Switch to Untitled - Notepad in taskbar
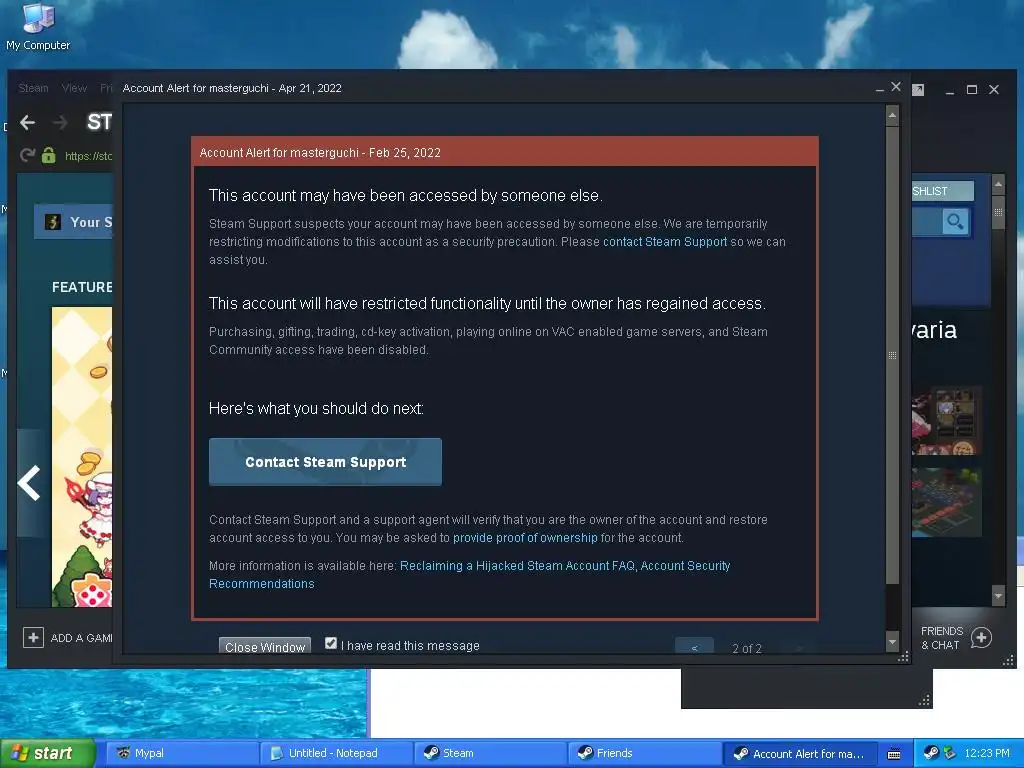This screenshot has width=1024, height=768. click(336, 753)
